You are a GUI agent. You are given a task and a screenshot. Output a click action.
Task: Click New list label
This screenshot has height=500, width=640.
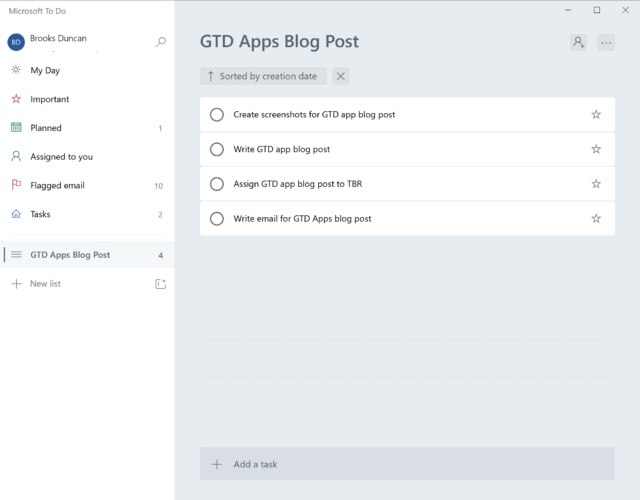[45, 284]
